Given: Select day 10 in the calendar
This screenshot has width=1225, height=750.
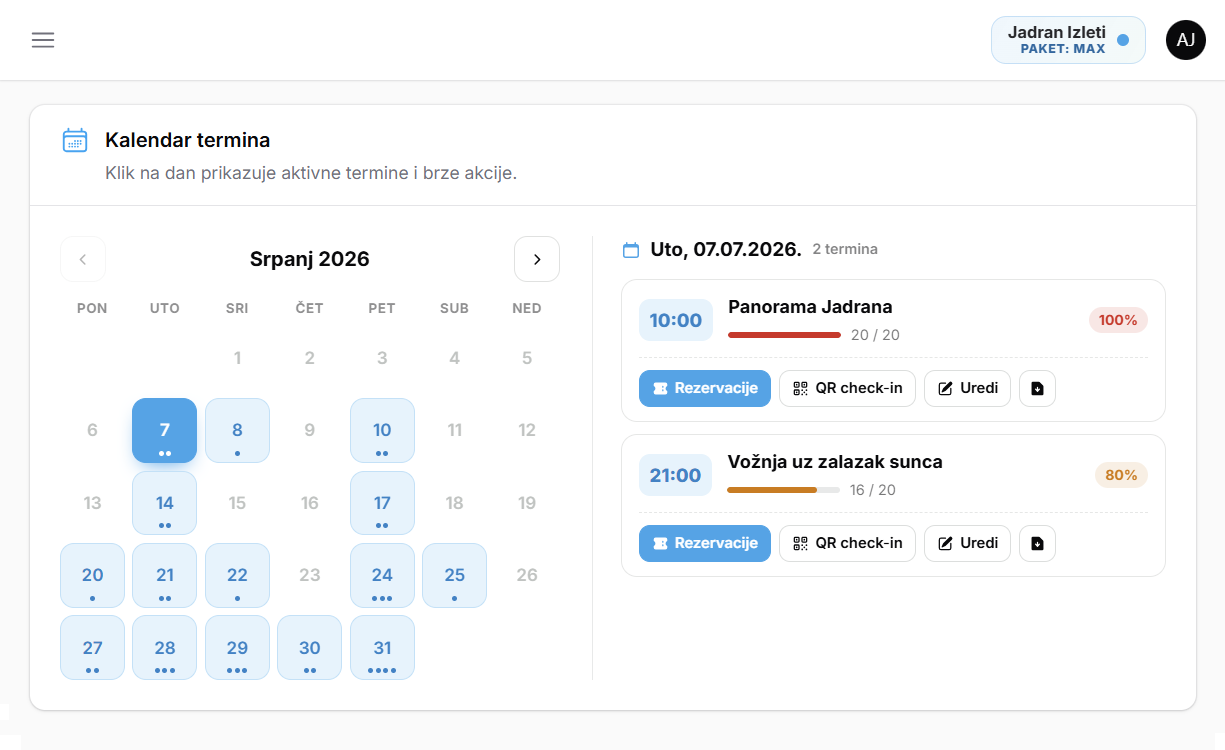Looking at the screenshot, I should click(x=382, y=431).
